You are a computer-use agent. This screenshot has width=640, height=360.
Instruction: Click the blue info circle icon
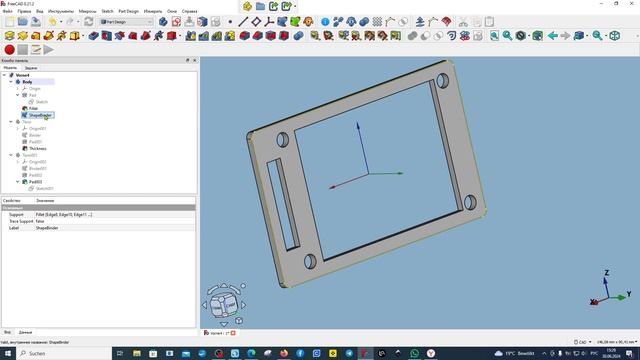tap(325, 22)
